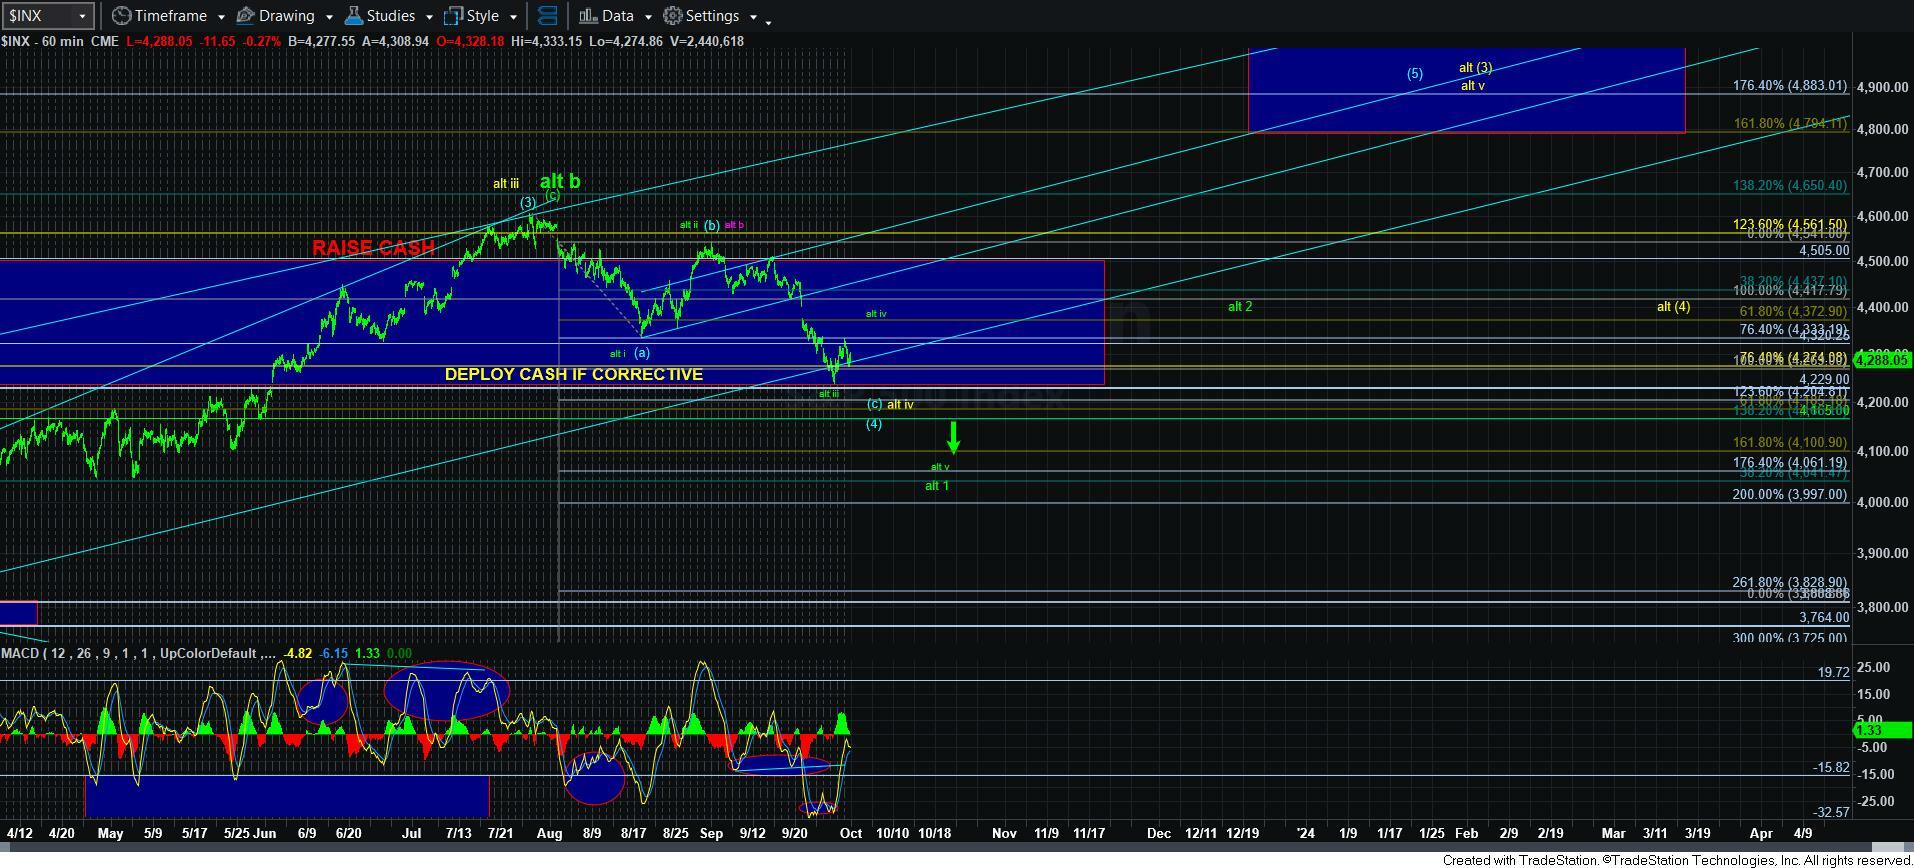
Task: Open the Drawing menu label
Action: click(287, 16)
